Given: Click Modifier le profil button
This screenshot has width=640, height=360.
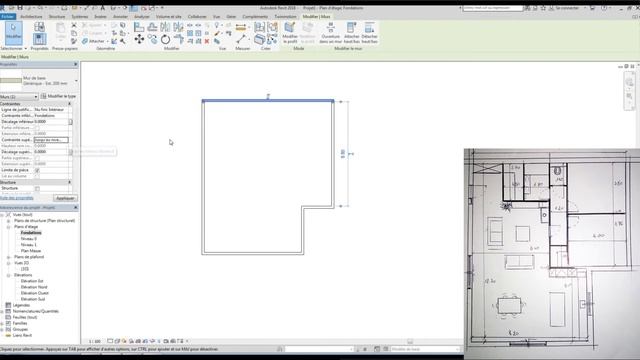Looking at the screenshot, I should point(290,33).
